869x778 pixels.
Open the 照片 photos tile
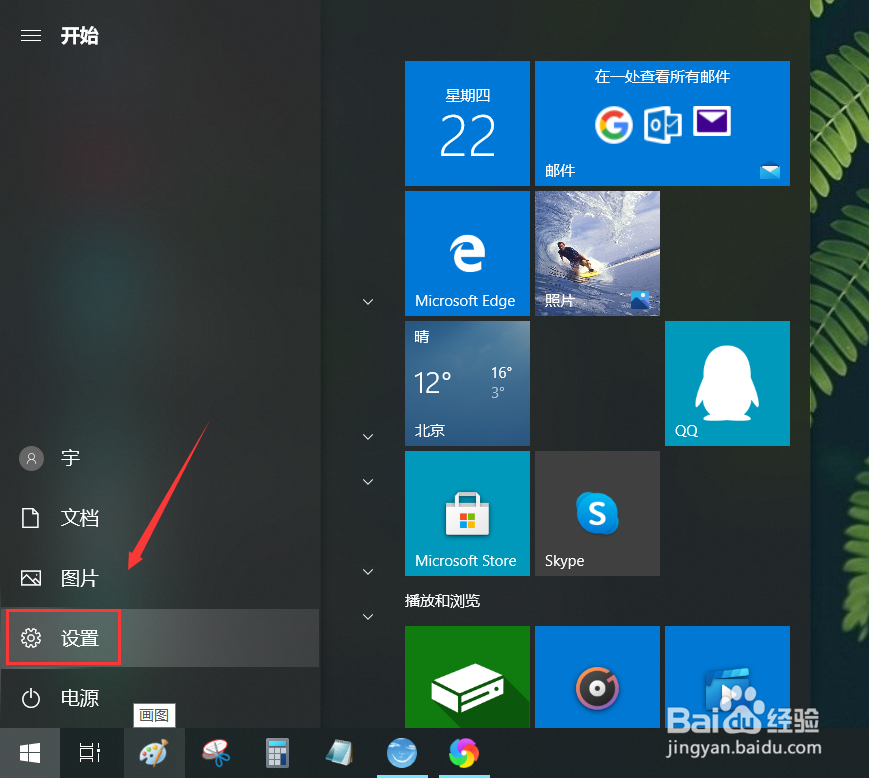tap(597, 253)
